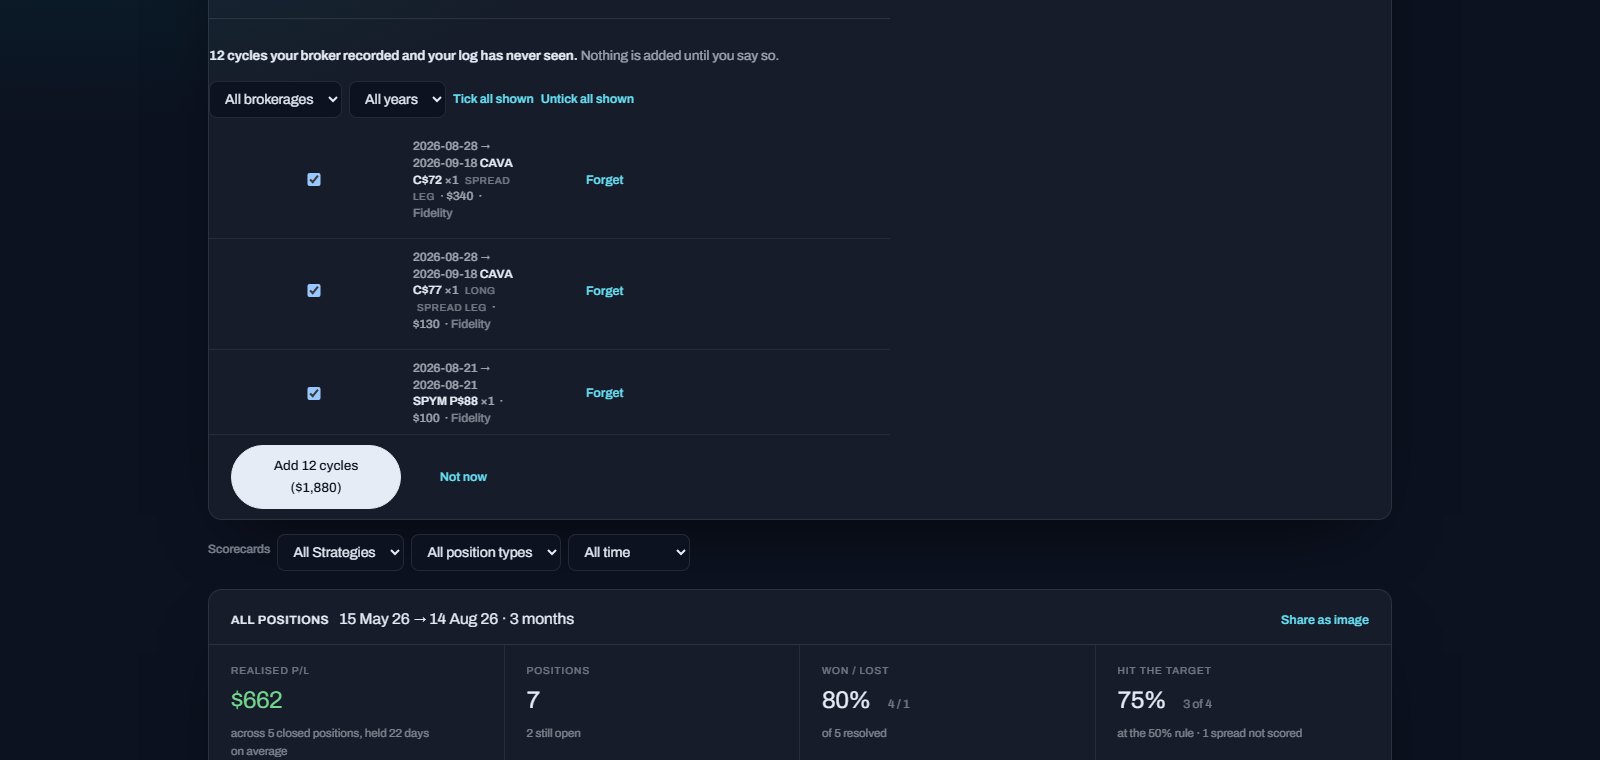
Task: Untick the CAVA C$72 spread leg checkbox
Action: (x=314, y=180)
